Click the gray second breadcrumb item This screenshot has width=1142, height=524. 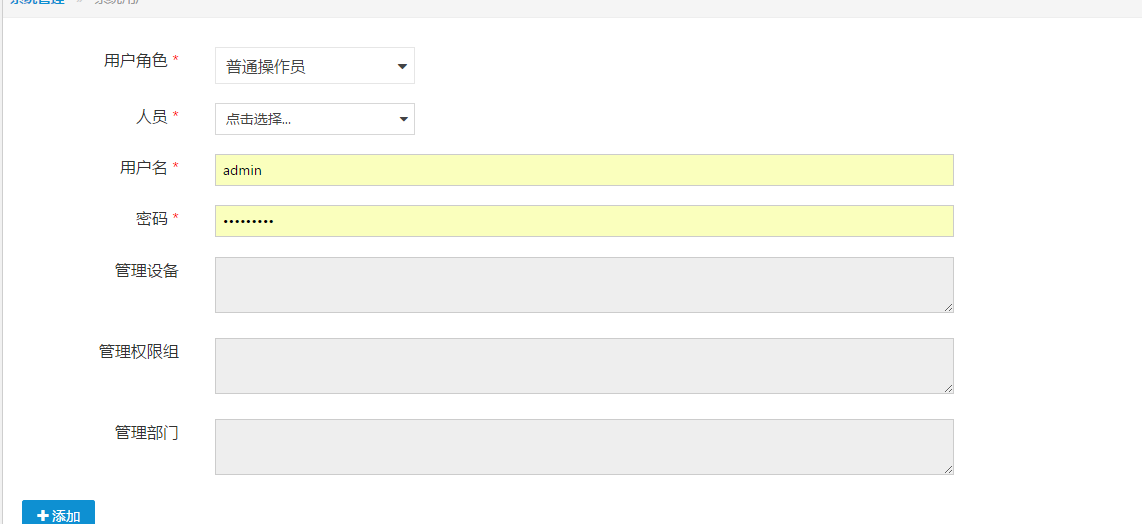(118, 2)
